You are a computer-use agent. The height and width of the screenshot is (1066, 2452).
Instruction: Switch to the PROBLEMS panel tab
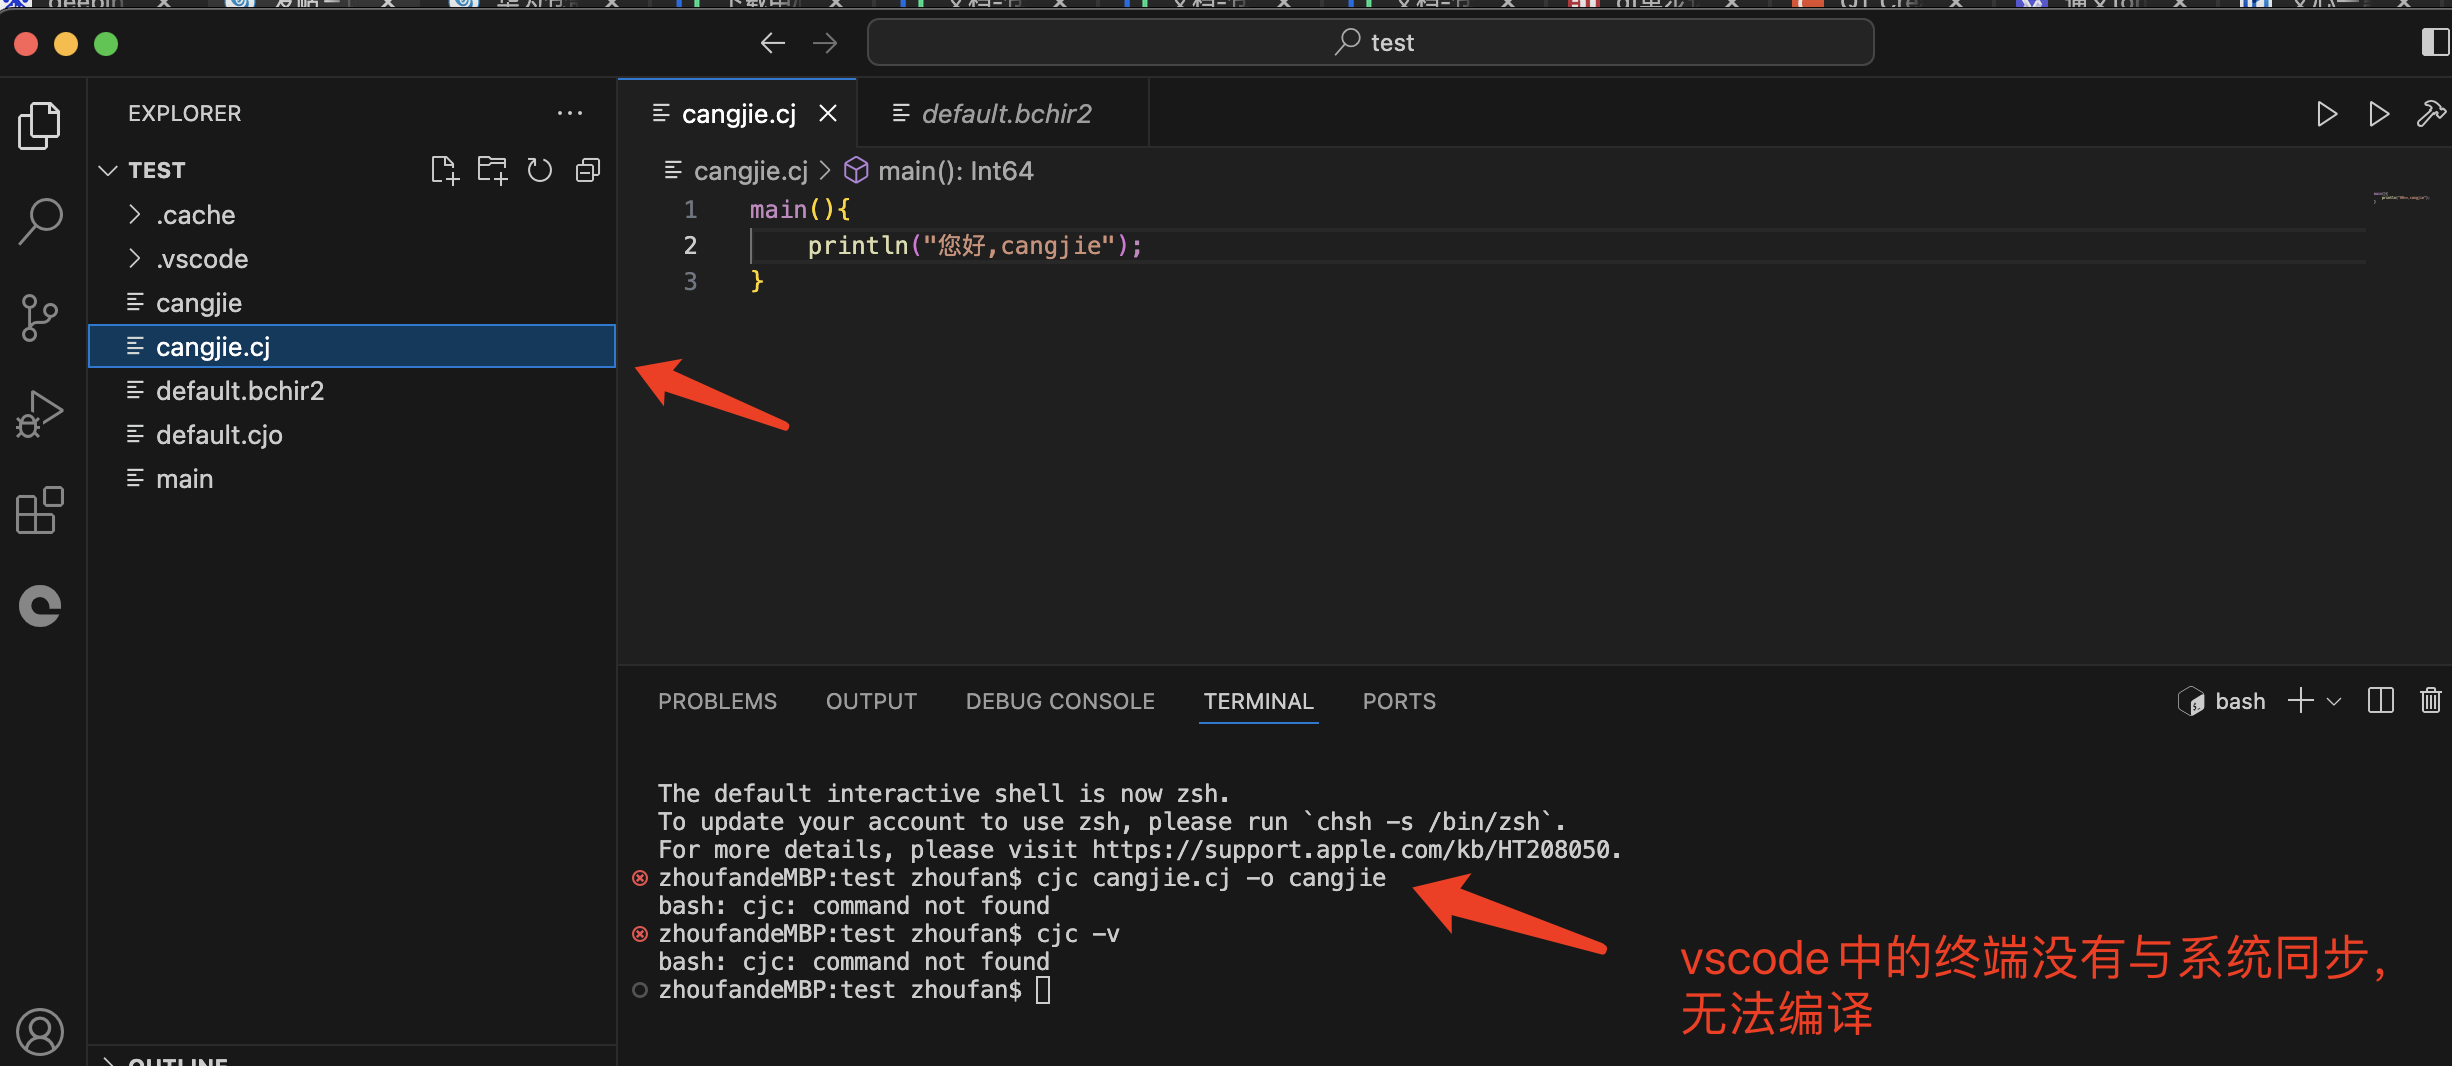point(717,701)
